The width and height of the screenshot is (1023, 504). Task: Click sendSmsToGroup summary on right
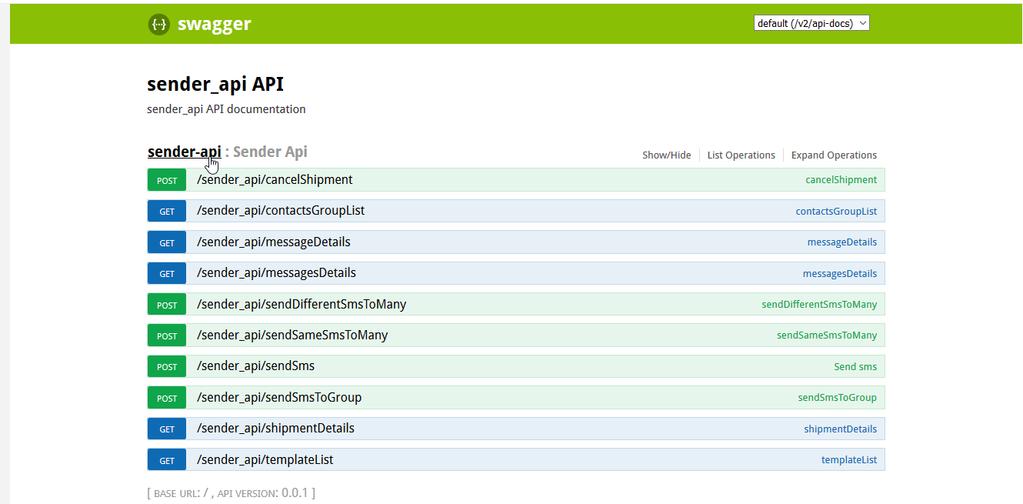tap(837, 398)
